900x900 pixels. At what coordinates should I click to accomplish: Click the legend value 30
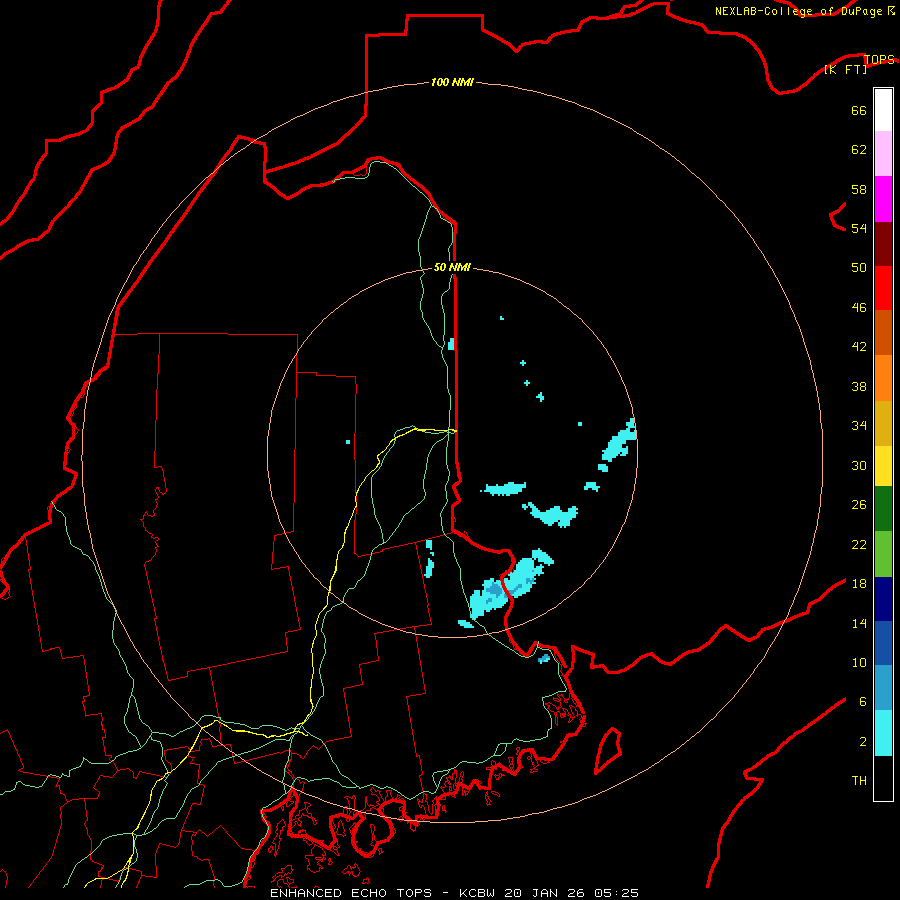coord(859,465)
